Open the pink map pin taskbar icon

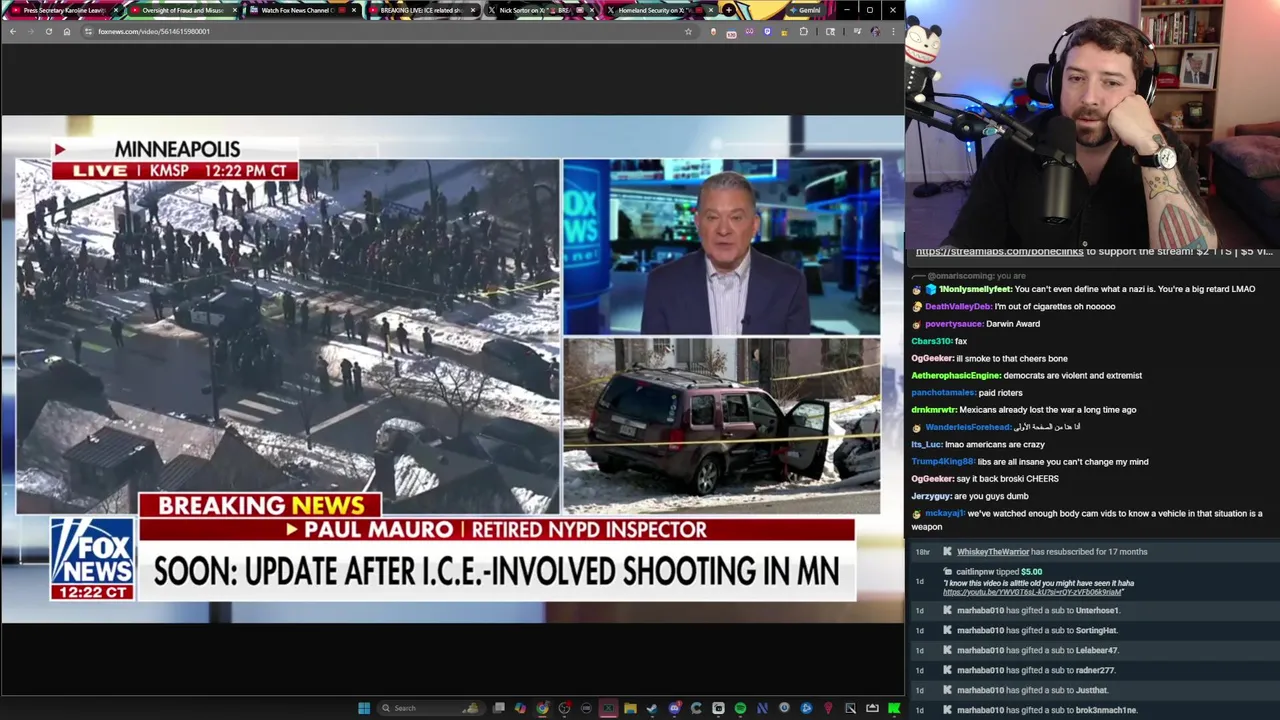point(829,708)
